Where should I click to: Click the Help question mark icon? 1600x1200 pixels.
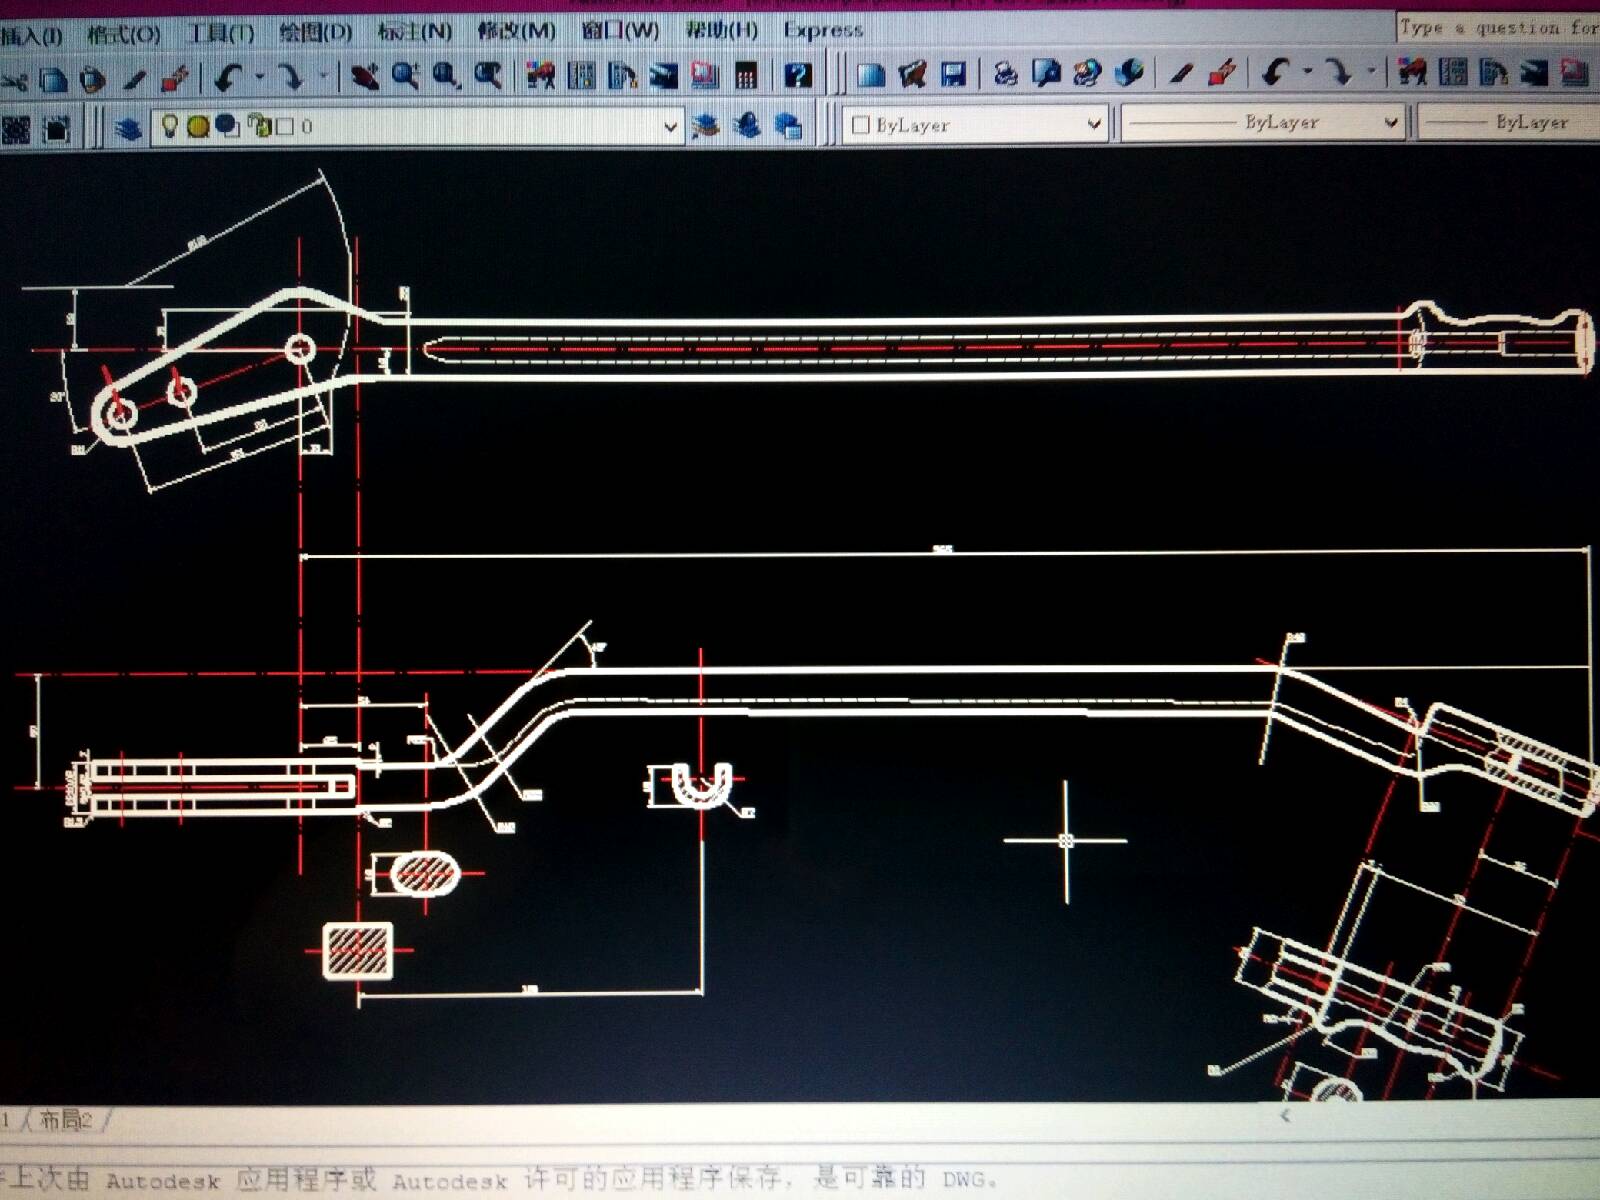[798, 76]
